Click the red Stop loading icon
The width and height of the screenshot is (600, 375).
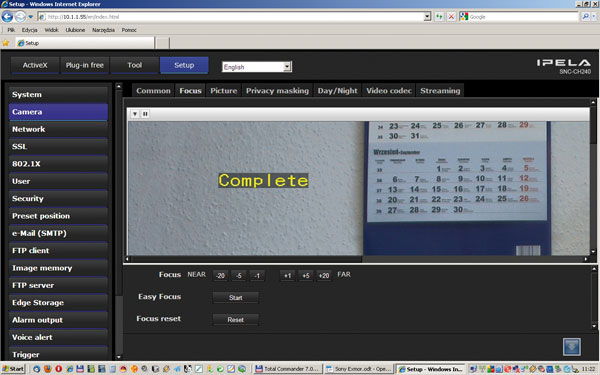(452, 16)
